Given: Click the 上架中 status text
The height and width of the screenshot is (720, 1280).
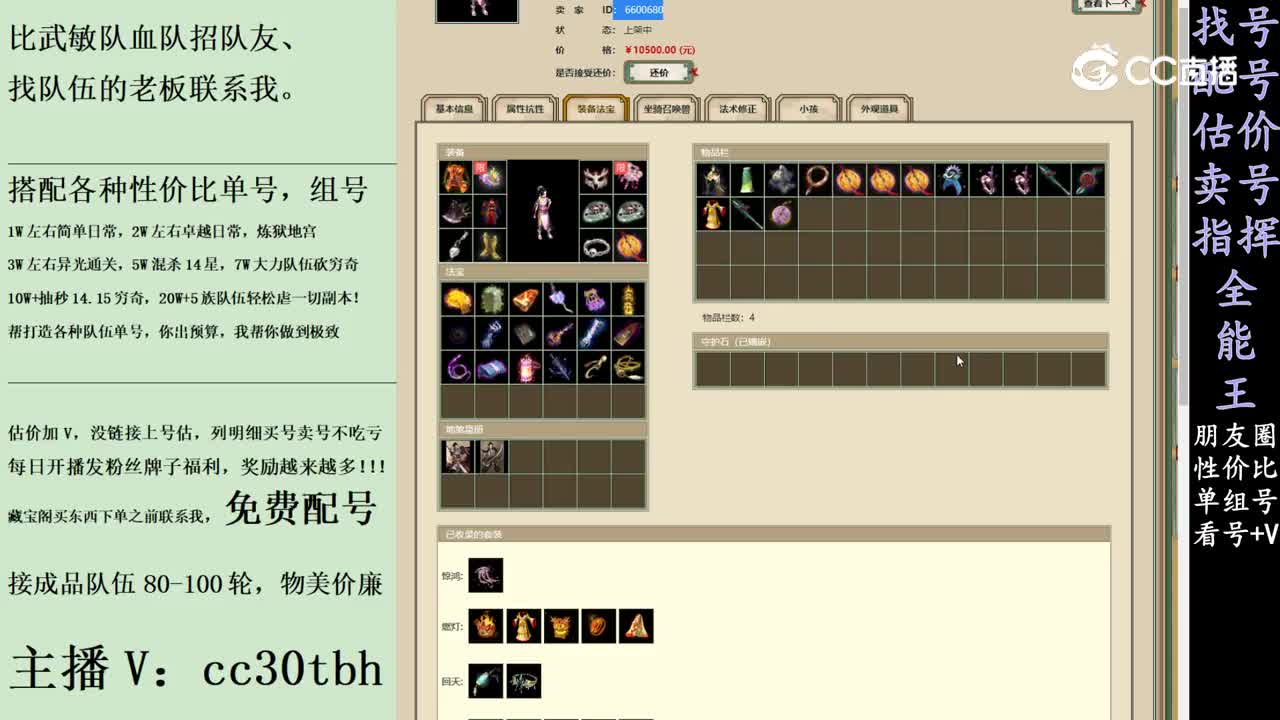Looking at the screenshot, I should point(638,30).
